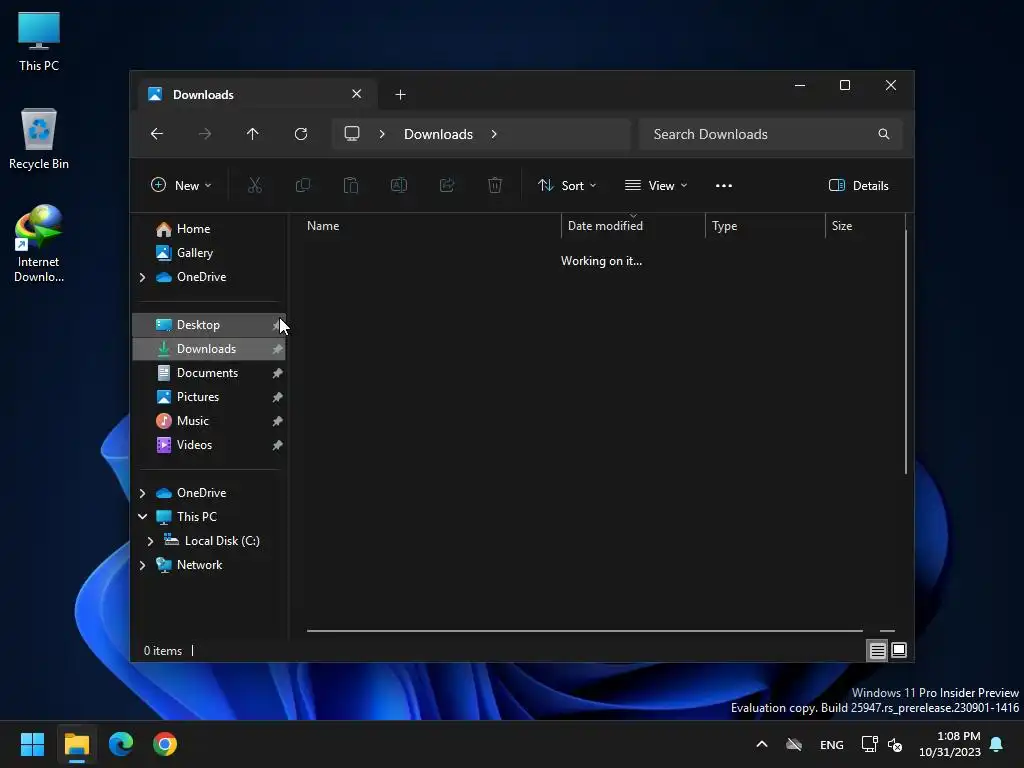Expand OneDrive node above This PC
The image size is (1024, 768).
(x=142, y=493)
